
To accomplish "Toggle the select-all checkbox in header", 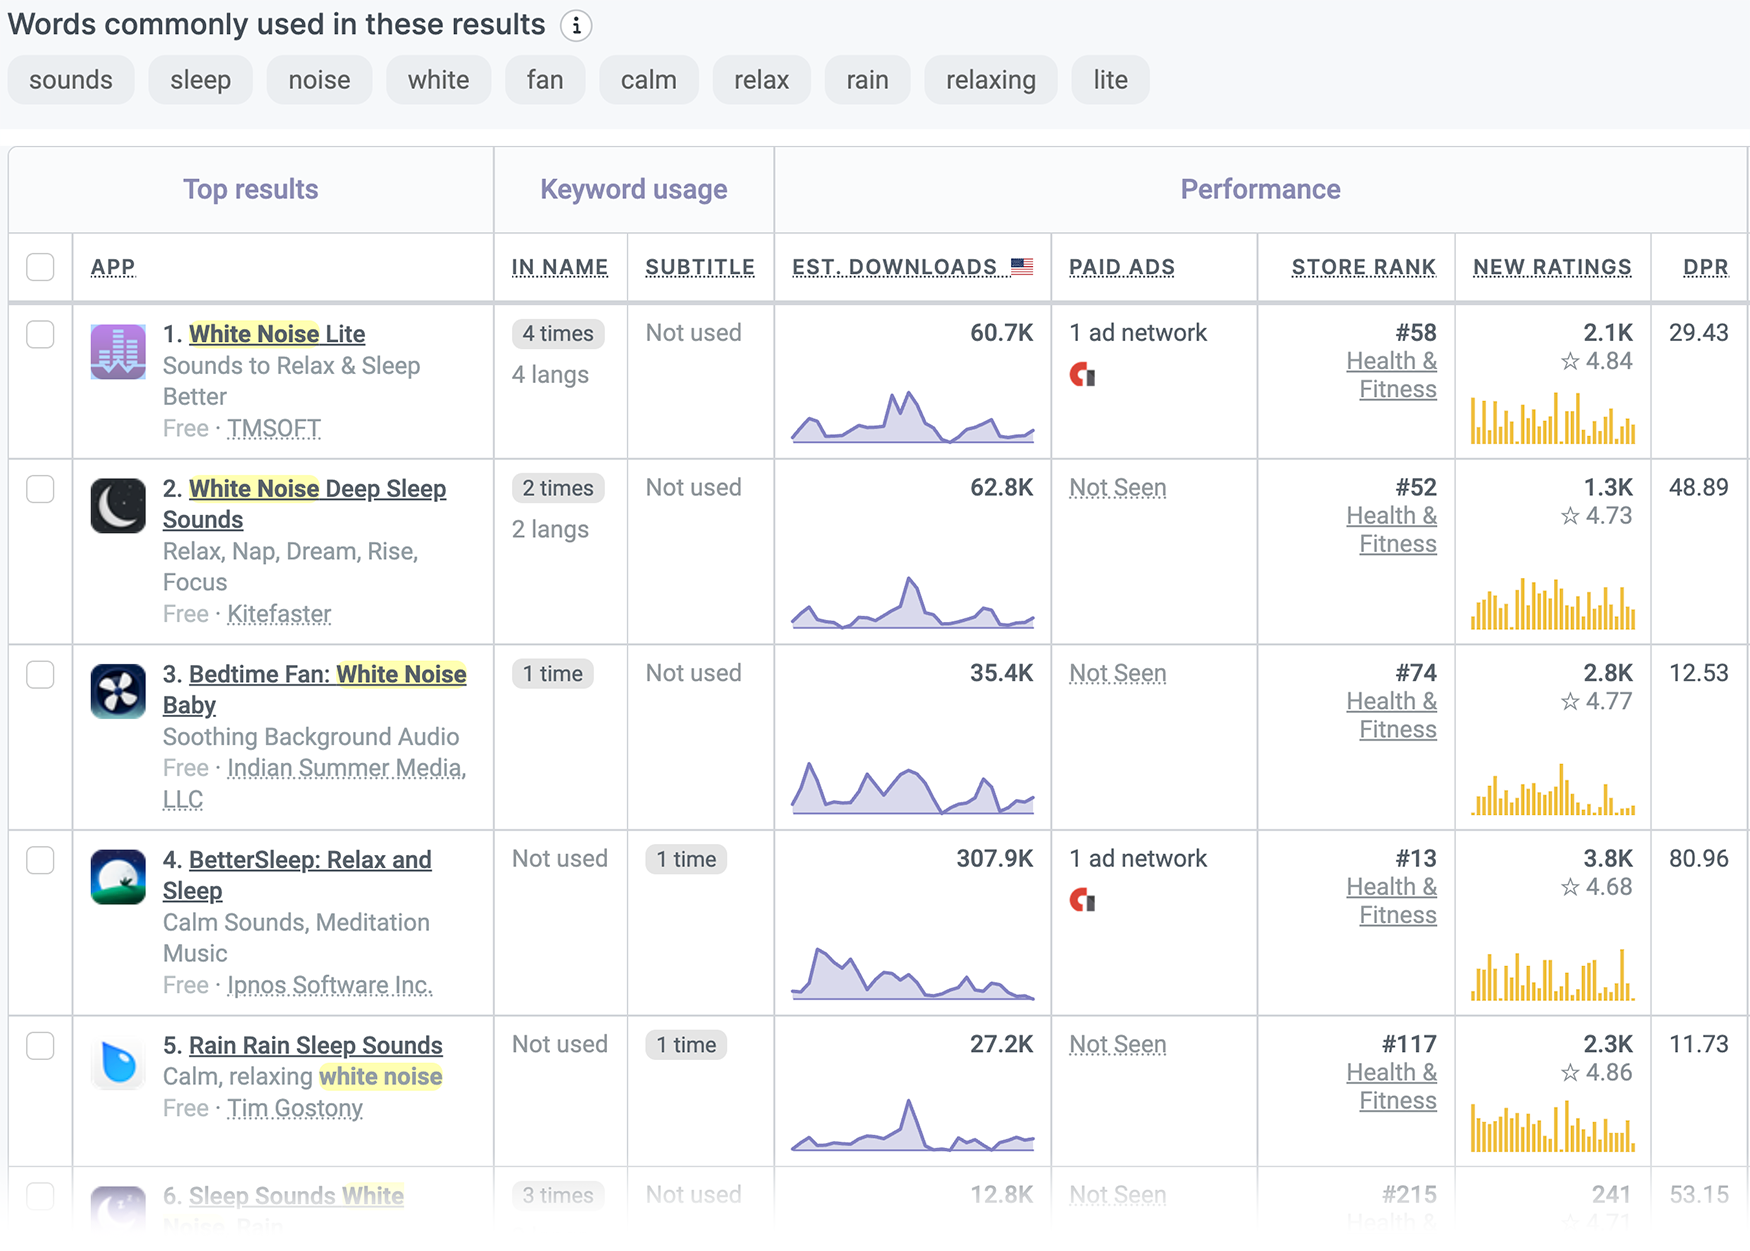I will click(x=40, y=267).
